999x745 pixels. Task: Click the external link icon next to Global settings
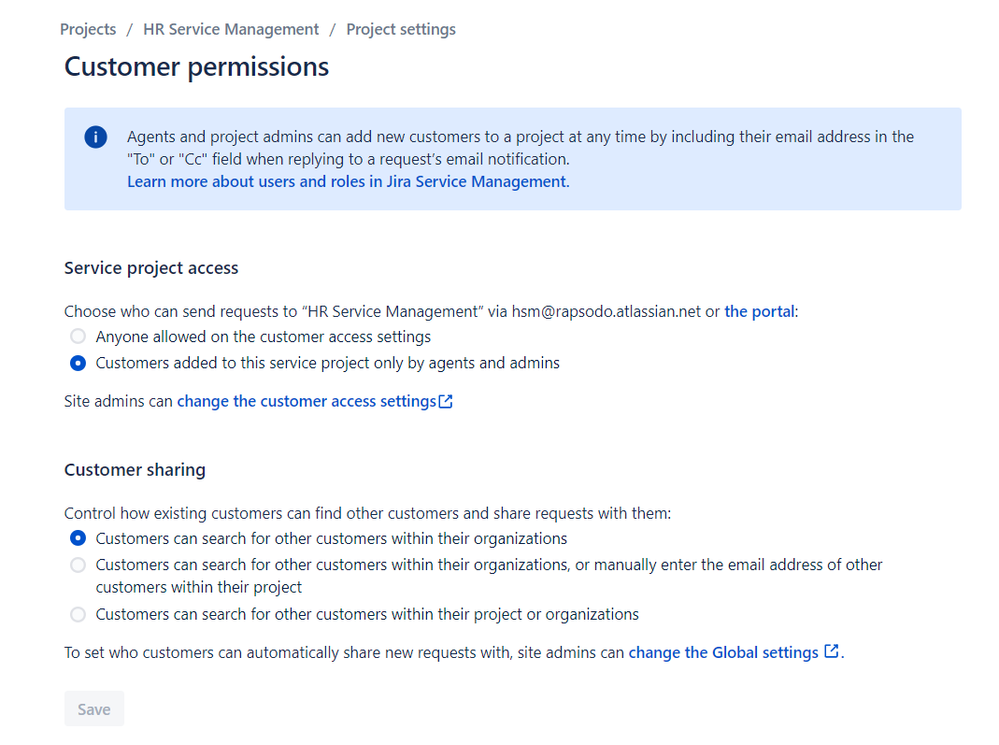[x=832, y=651]
